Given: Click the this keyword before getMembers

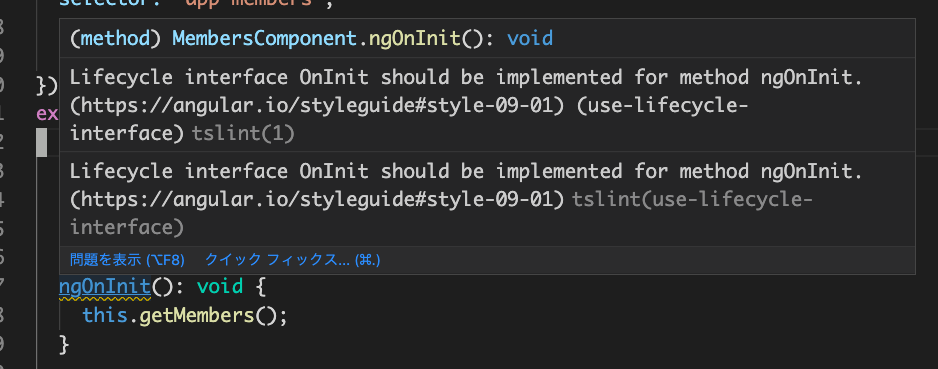Looking at the screenshot, I should pos(105,315).
